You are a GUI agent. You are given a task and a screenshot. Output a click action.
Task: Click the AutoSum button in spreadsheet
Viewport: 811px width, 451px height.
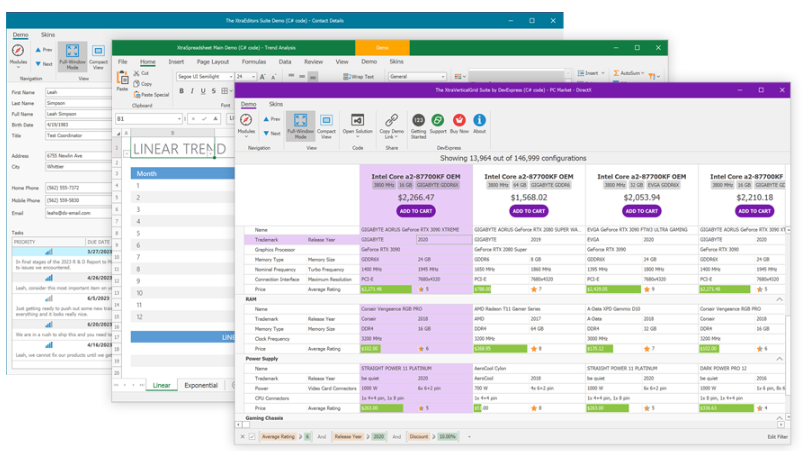click(x=628, y=73)
